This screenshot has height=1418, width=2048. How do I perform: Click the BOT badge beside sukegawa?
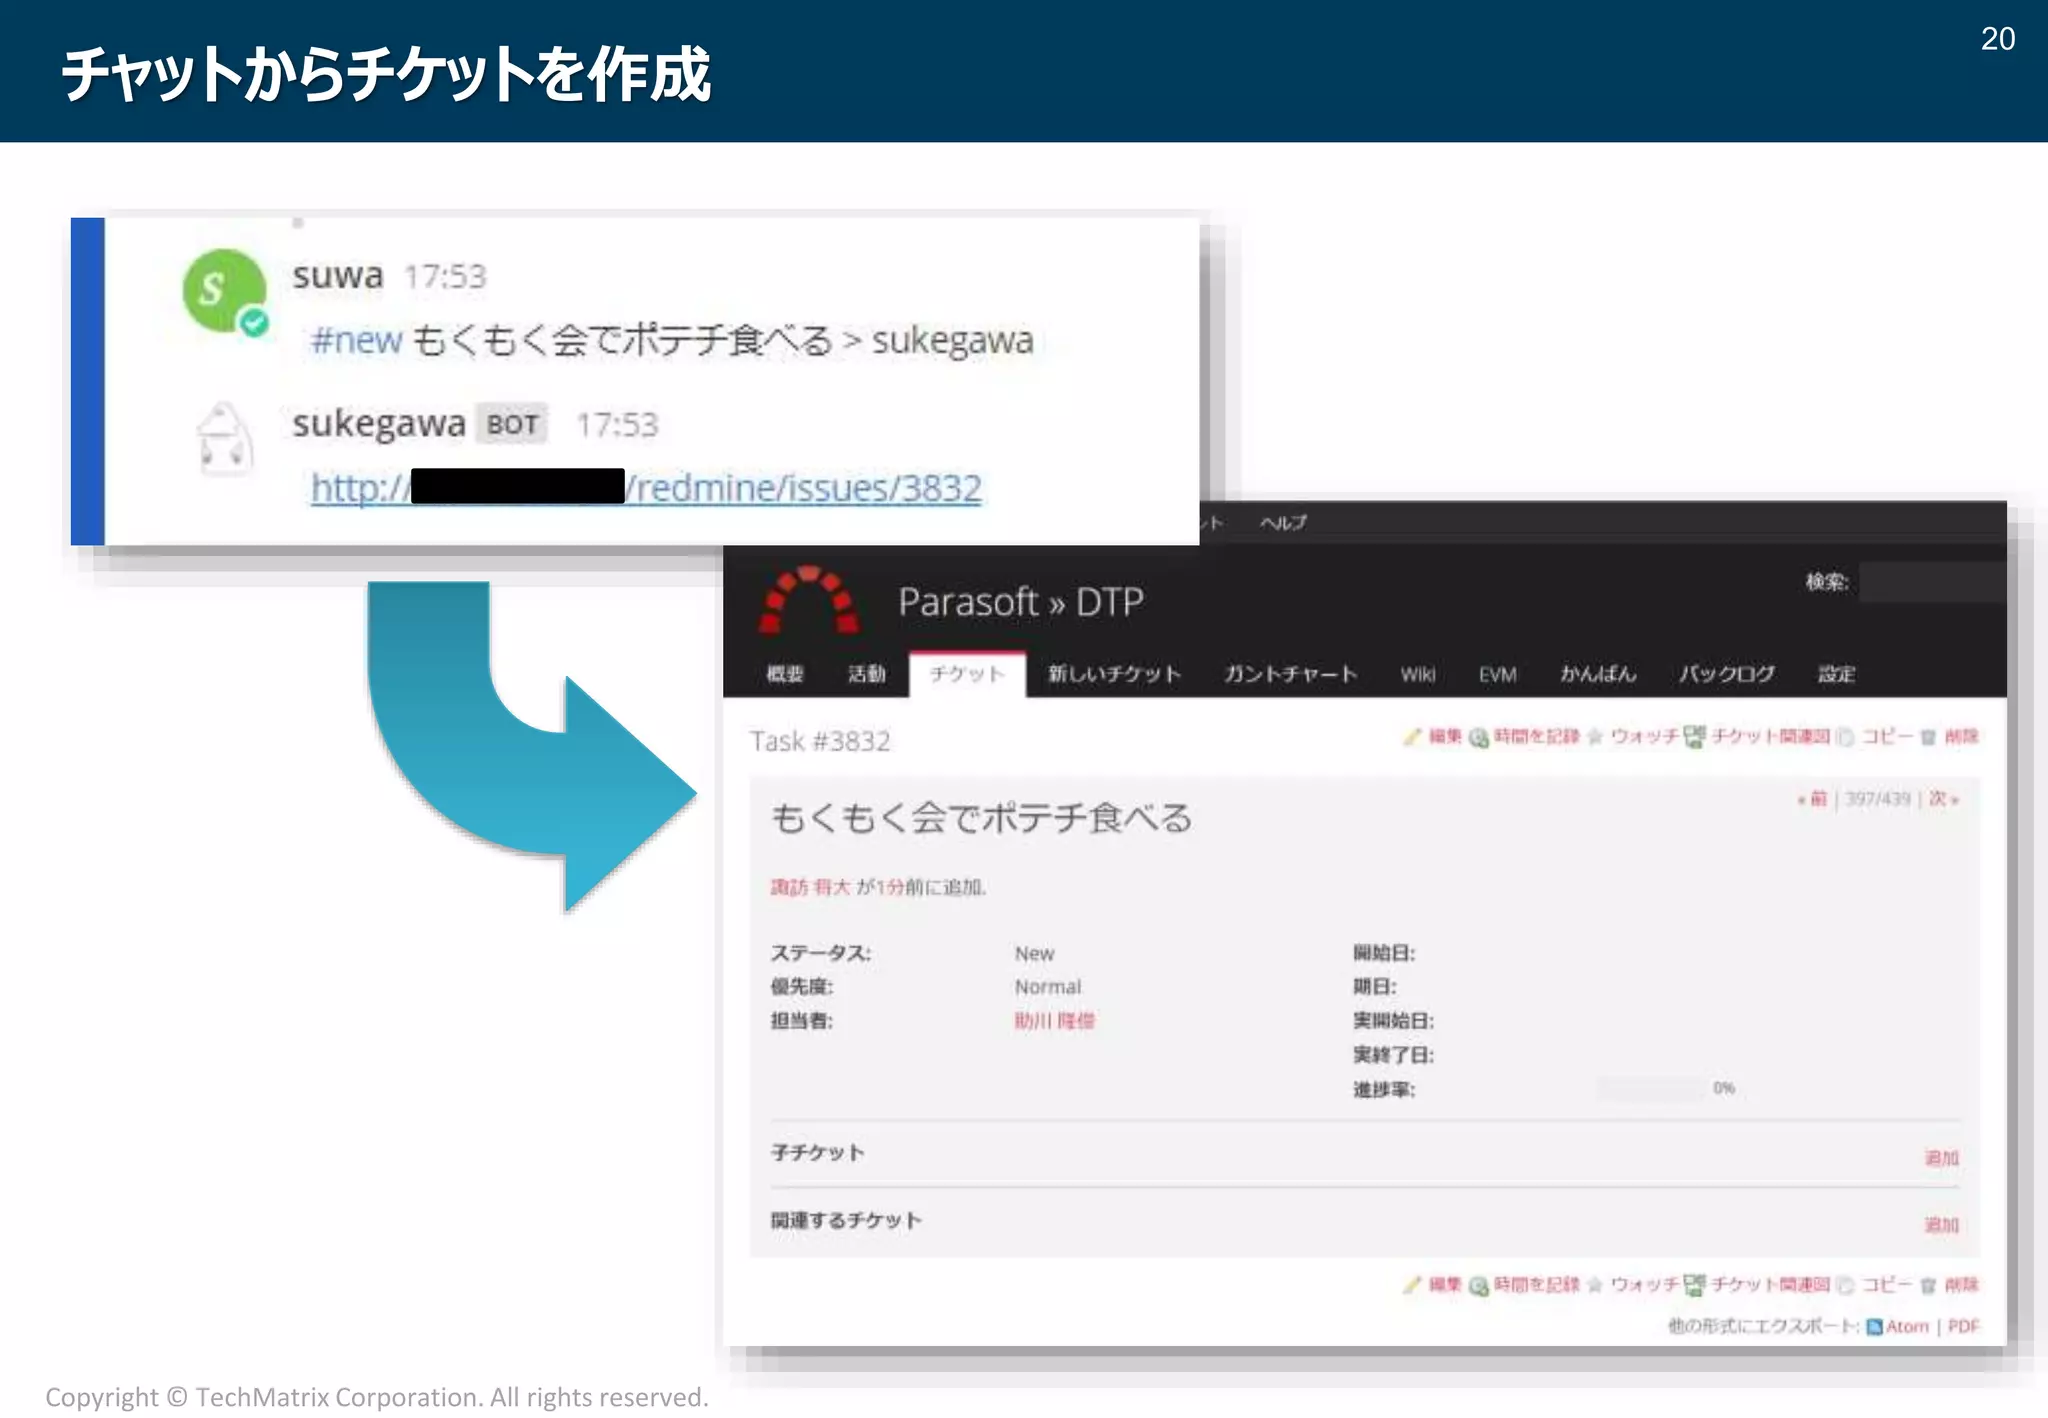tap(512, 425)
